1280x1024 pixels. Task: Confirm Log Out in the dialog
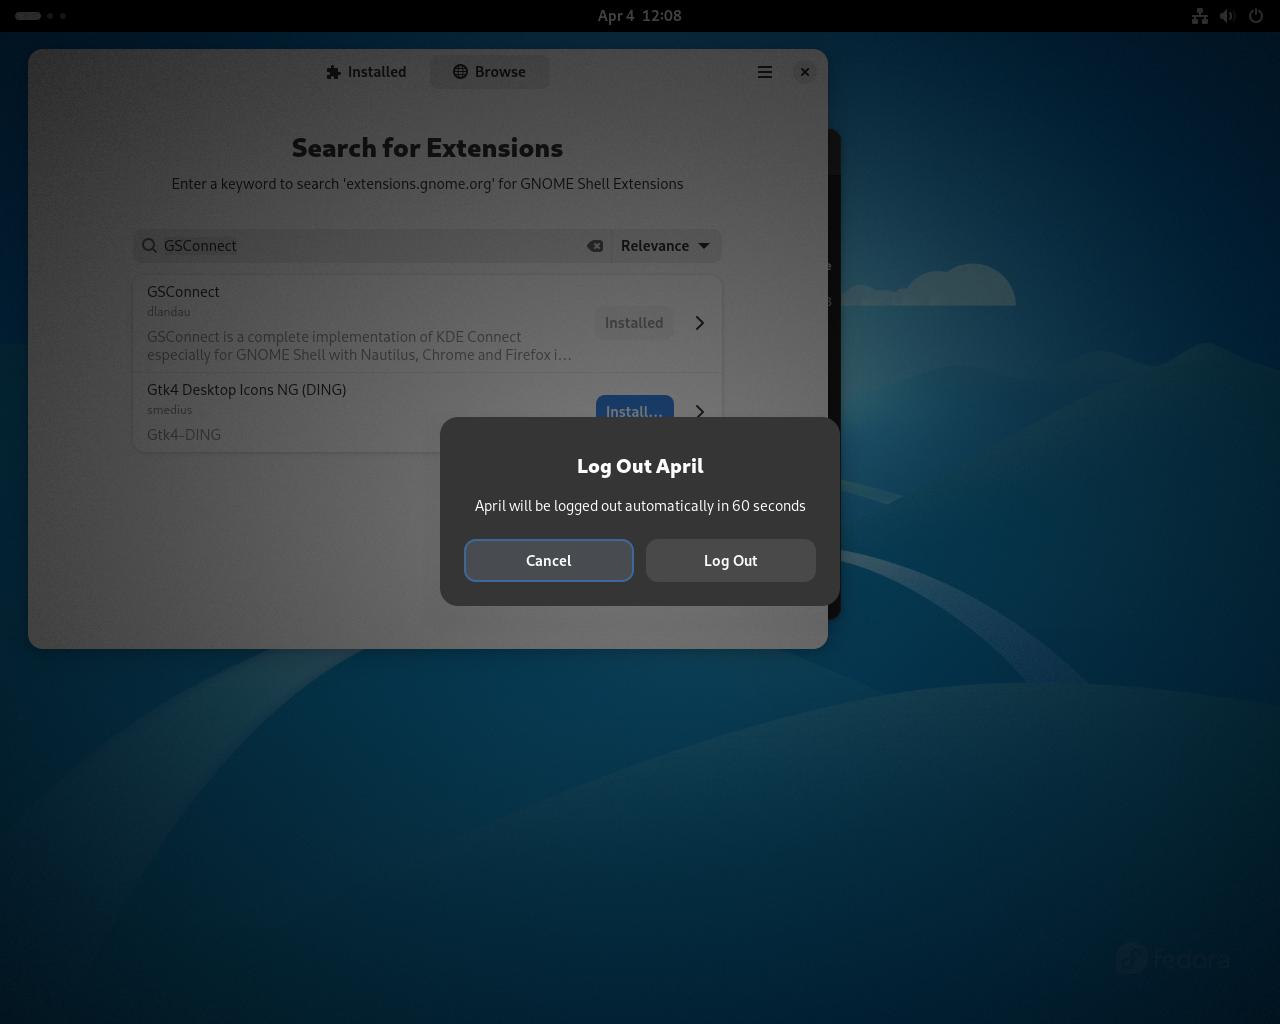pos(730,560)
